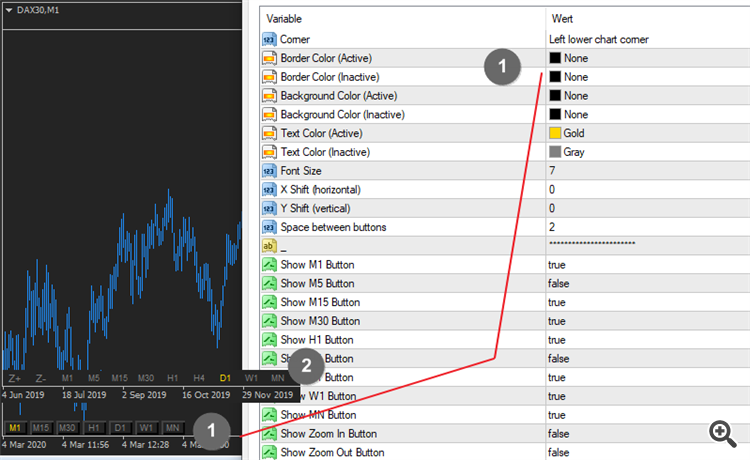Select the 'Space between buttons' label
The image size is (750, 460).
click(333, 227)
